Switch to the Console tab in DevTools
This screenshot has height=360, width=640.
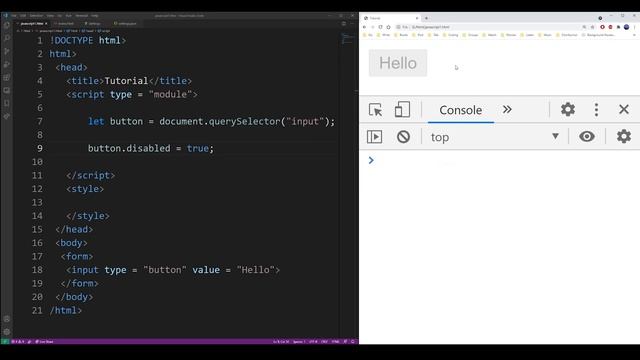click(x=460, y=110)
